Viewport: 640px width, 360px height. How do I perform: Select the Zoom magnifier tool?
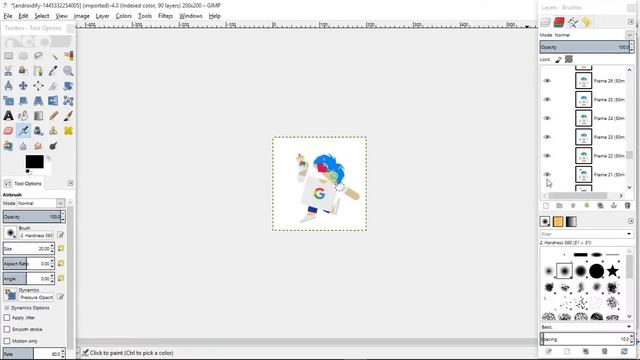click(x=68, y=71)
